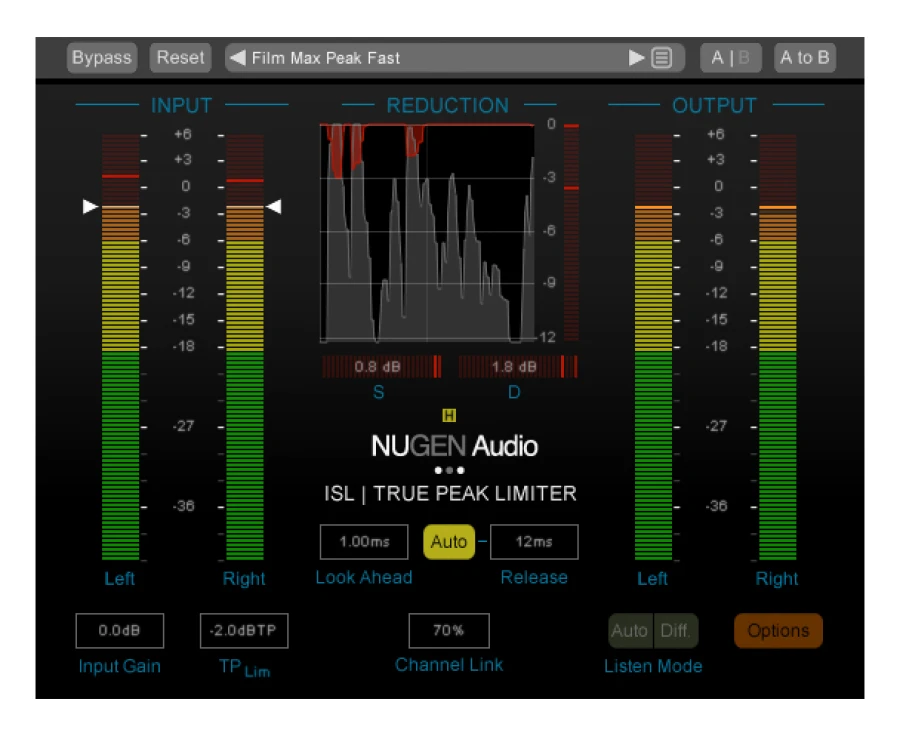Click the OUTPUT section heading
The image size is (900, 736).
715,106
